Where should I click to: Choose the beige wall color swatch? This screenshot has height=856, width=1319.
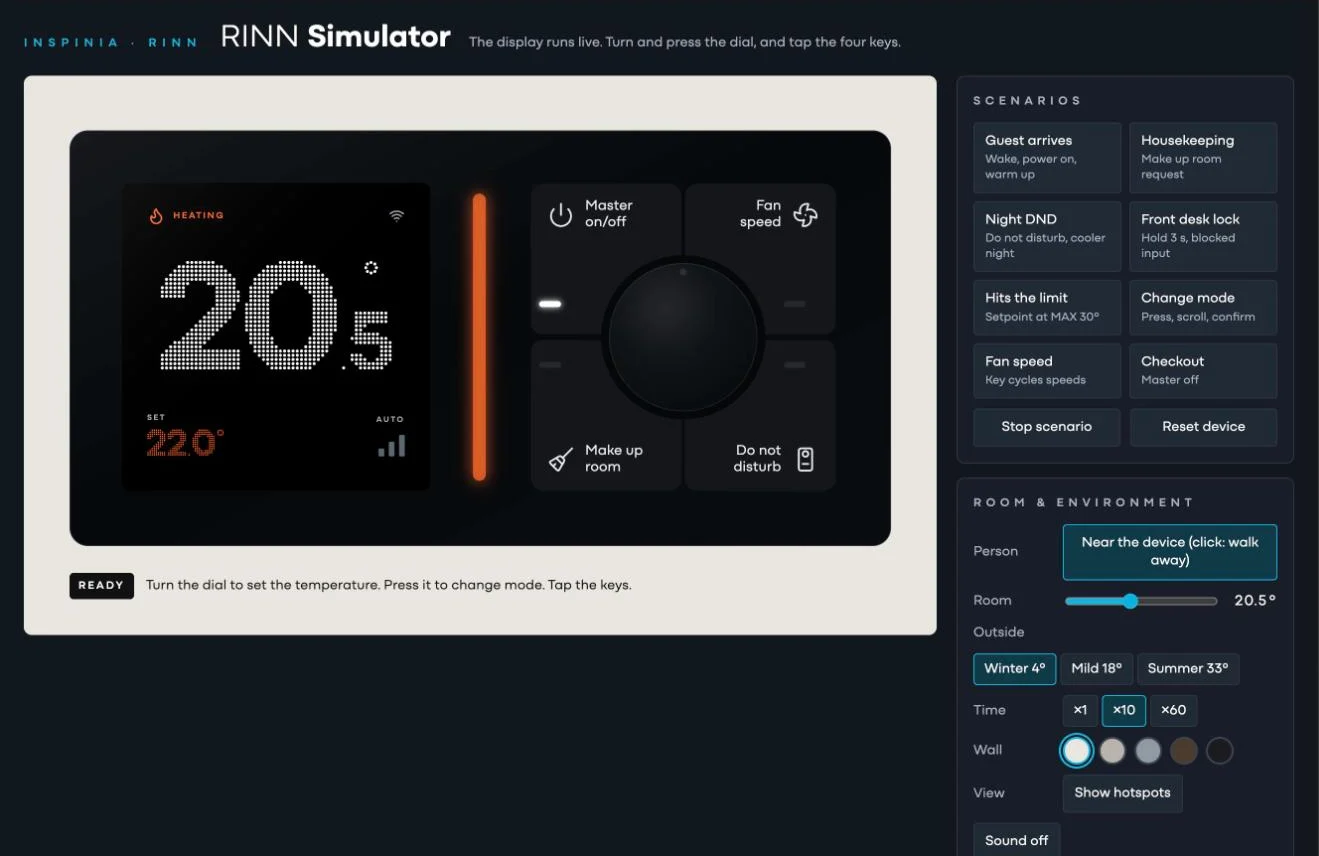1112,750
